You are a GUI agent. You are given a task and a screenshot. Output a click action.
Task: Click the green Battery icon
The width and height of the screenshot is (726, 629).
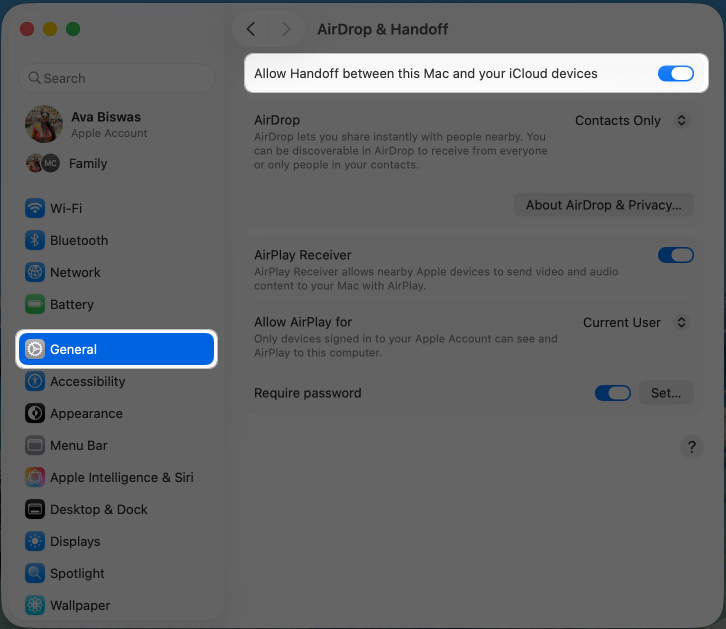(x=35, y=304)
